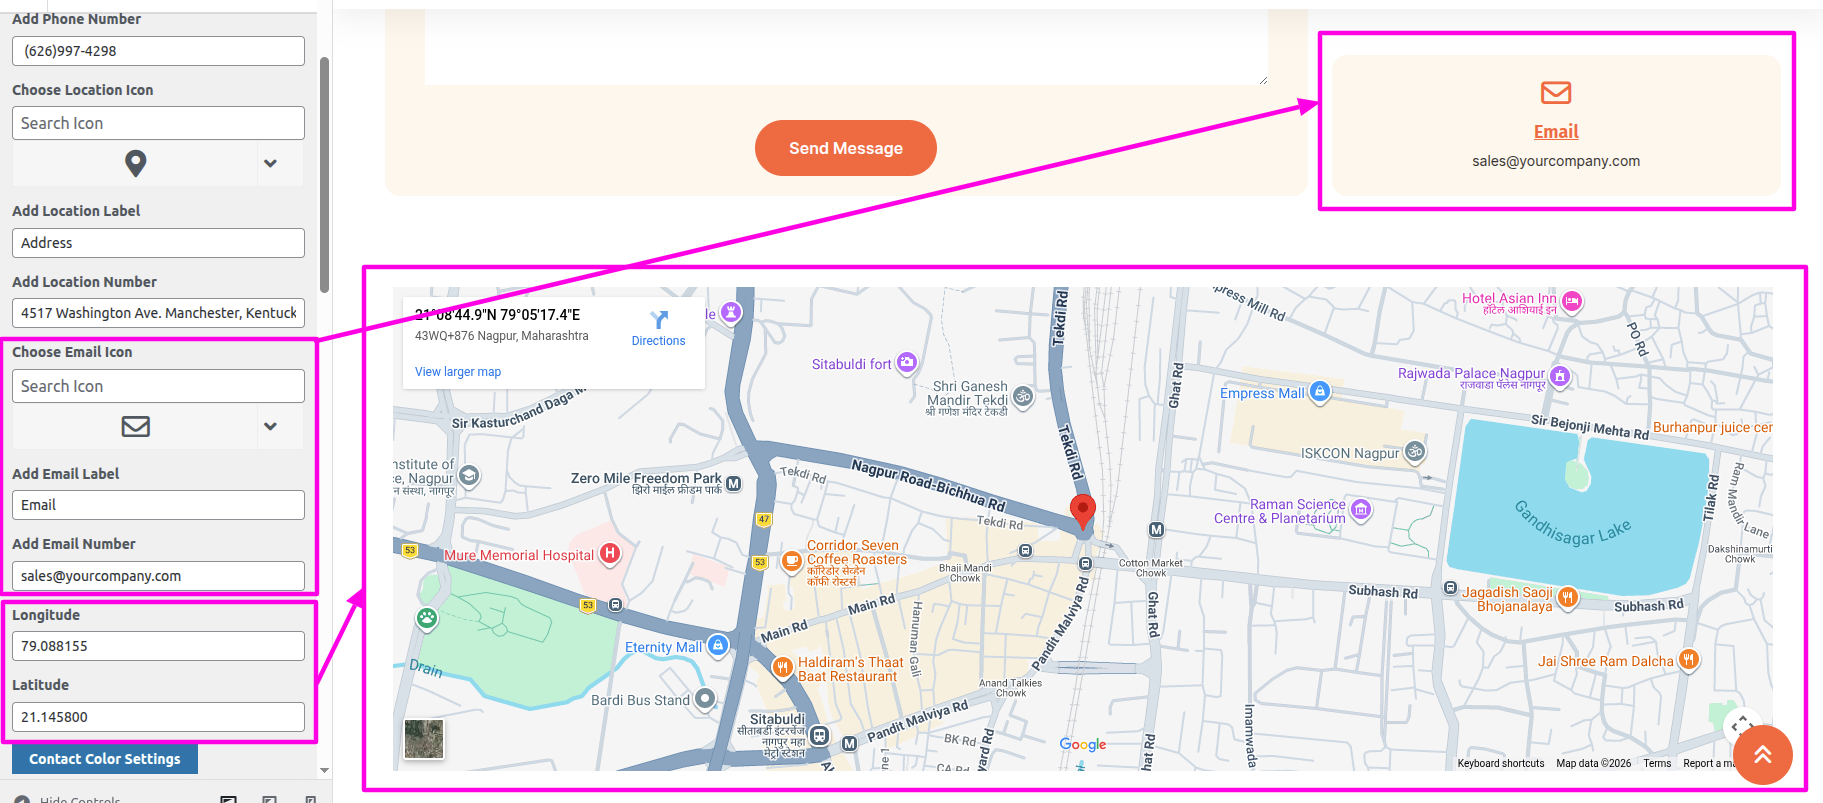1823x803 pixels.
Task: Click the envelope icon above the Email heading
Action: pyautogui.click(x=1555, y=93)
